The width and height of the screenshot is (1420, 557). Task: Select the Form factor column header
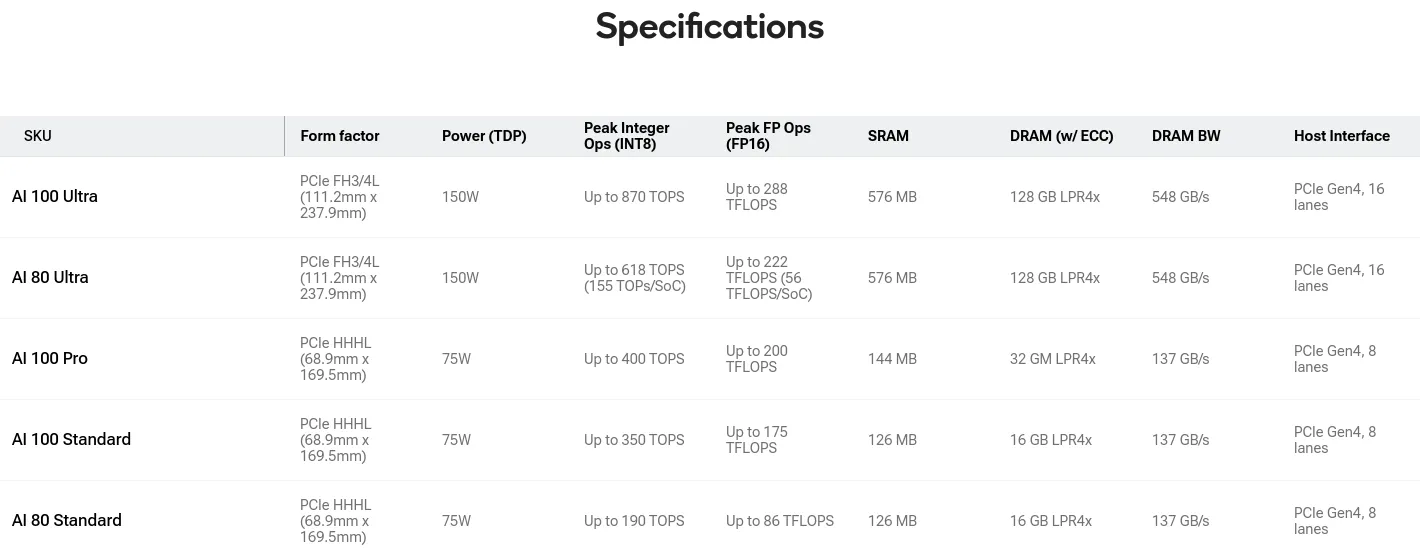pos(340,136)
